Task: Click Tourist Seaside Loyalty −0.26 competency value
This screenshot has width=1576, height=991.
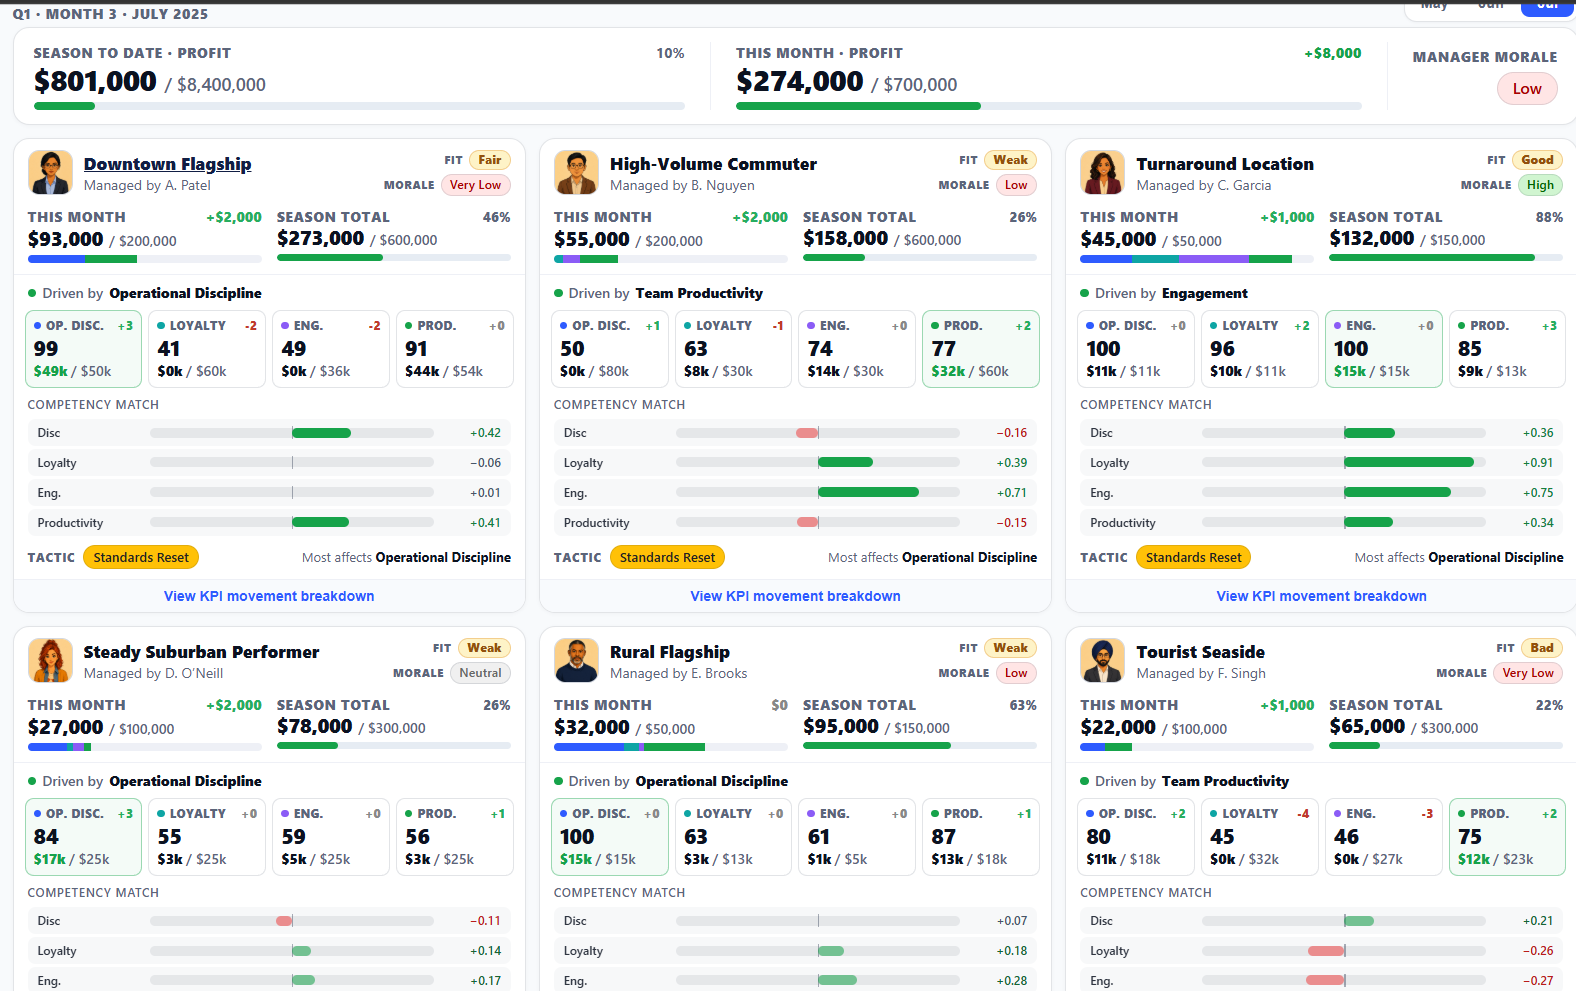Action: tap(1538, 951)
